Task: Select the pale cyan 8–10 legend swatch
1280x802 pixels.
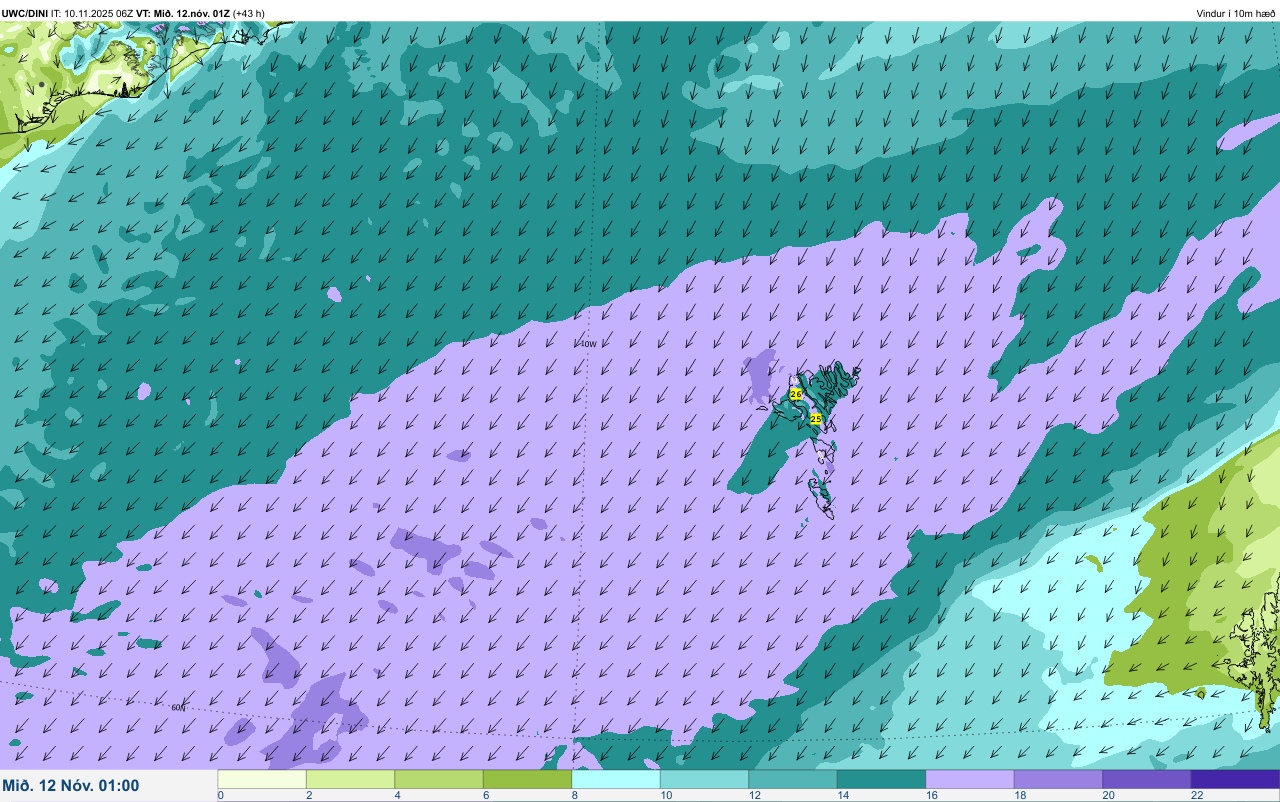Action: coord(616,779)
